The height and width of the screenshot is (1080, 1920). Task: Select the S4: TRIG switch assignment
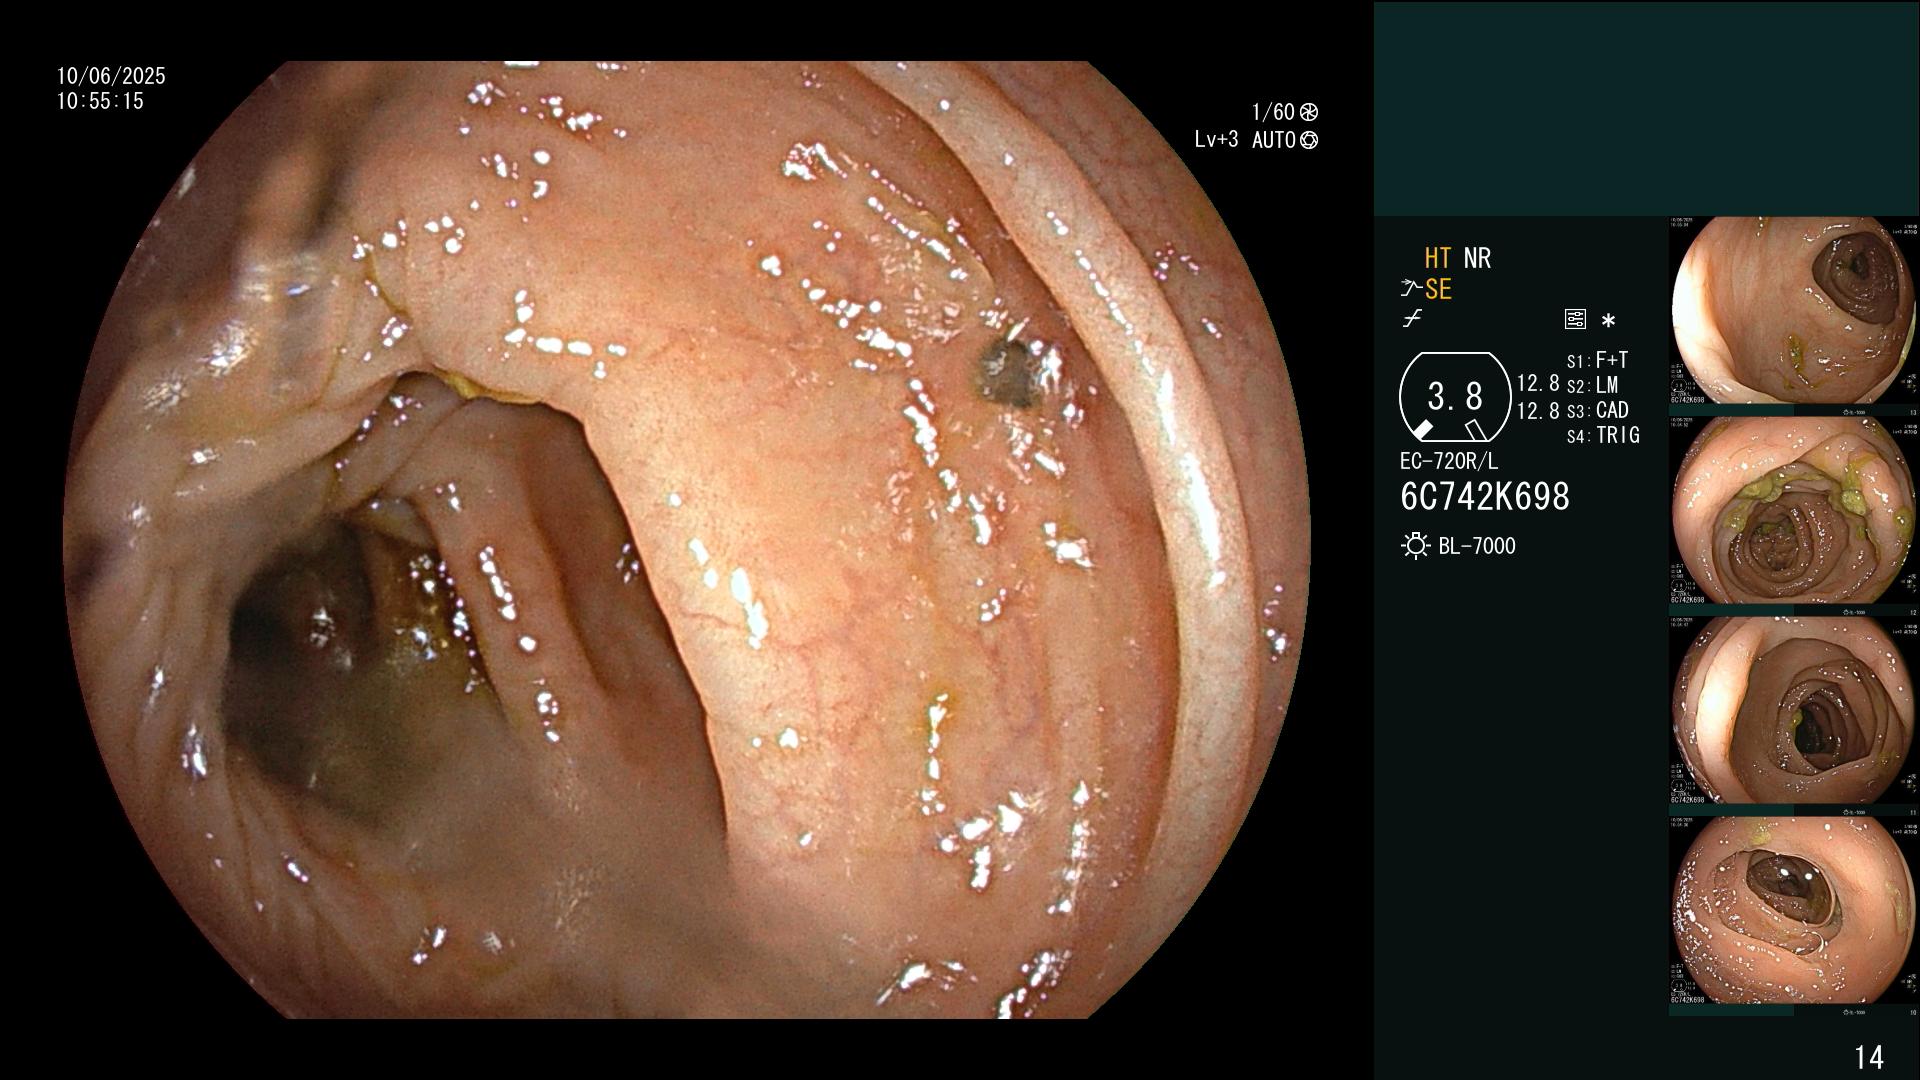click(1603, 435)
